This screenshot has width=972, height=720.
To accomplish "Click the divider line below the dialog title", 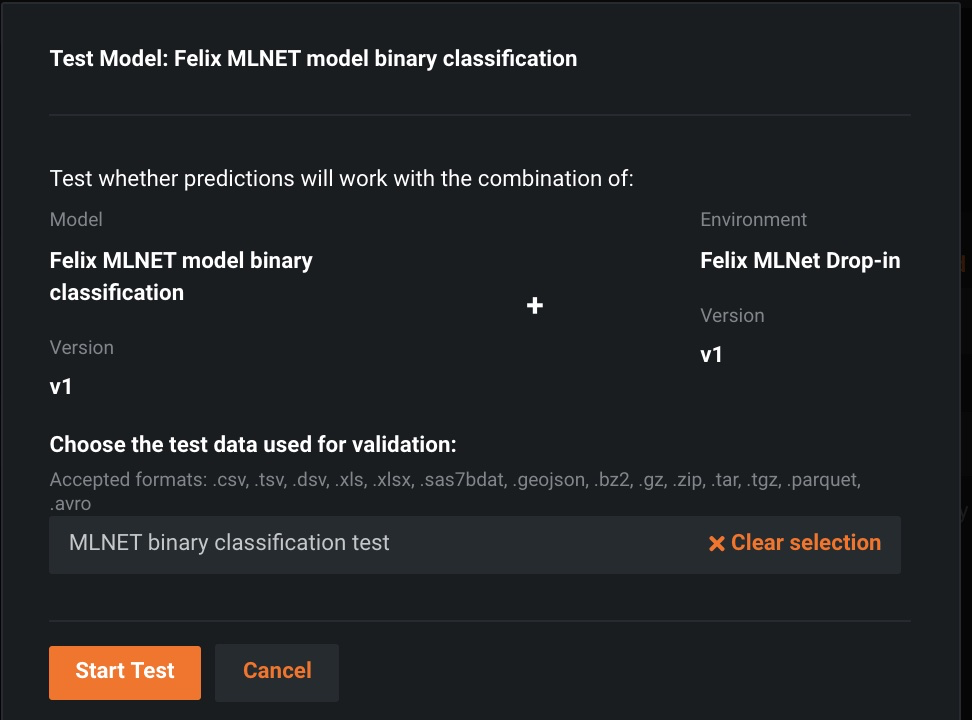I will pyautogui.click(x=480, y=116).
